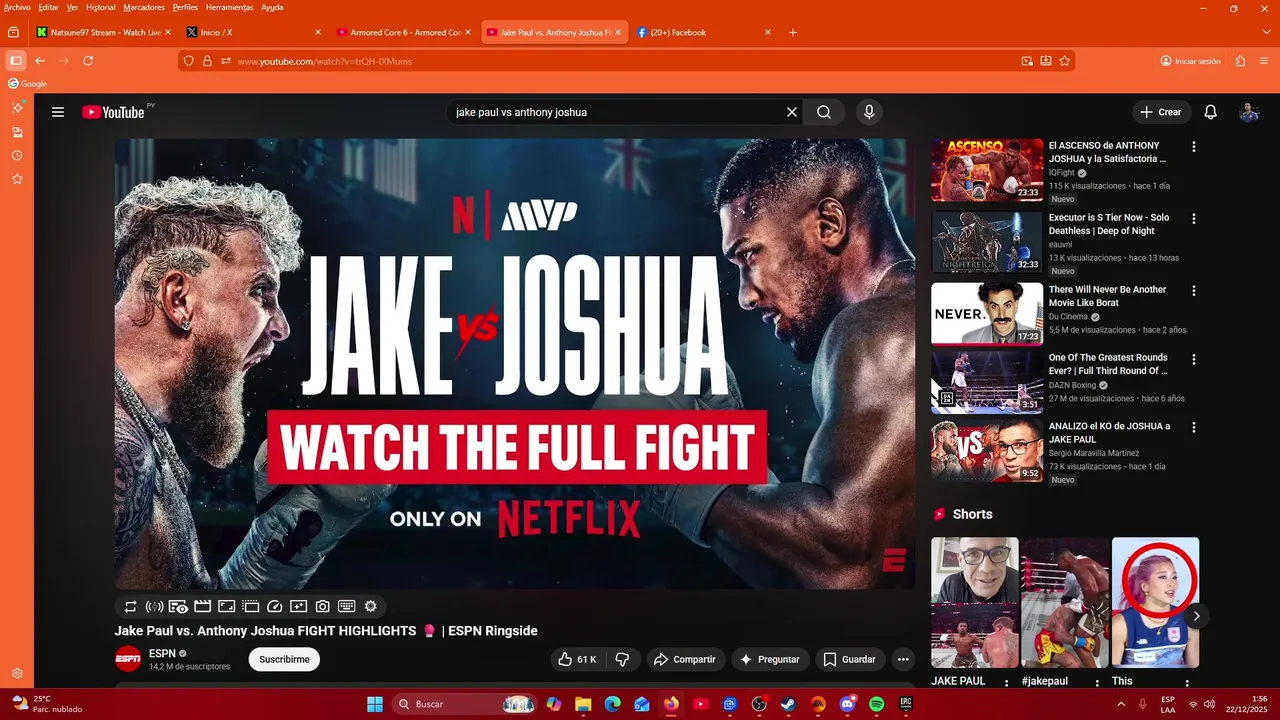1280x720 pixels.
Task: Open YouTube notifications bell
Action: pyautogui.click(x=1210, y=112)
